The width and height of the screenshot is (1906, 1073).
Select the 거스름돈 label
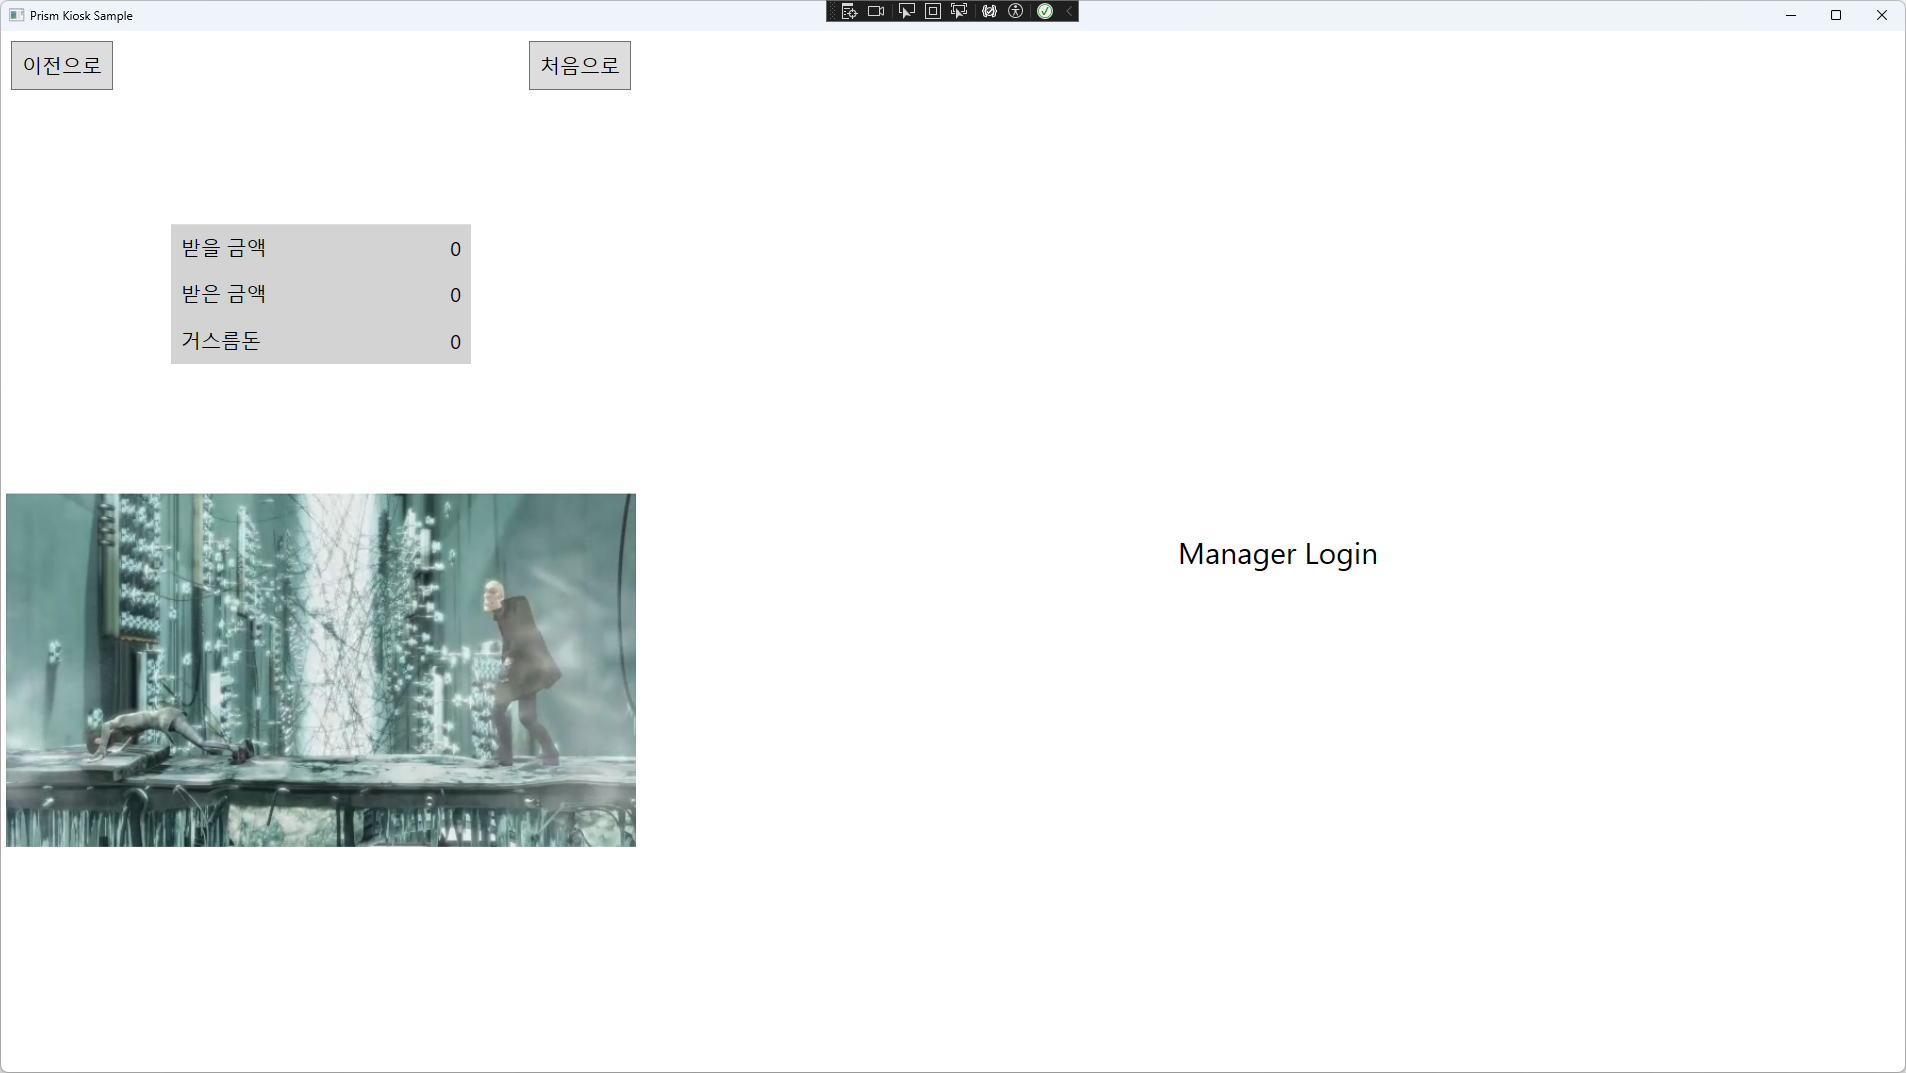point(221,340)
